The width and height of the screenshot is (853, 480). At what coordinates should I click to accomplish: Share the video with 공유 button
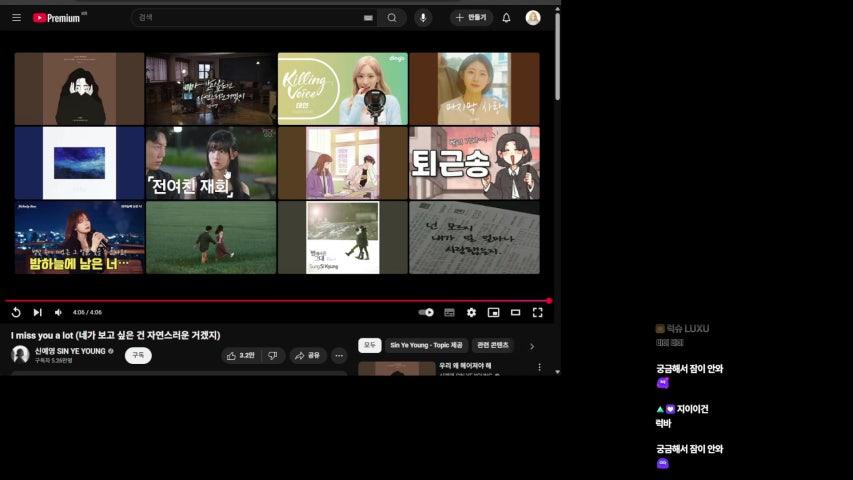coord(307,355)
